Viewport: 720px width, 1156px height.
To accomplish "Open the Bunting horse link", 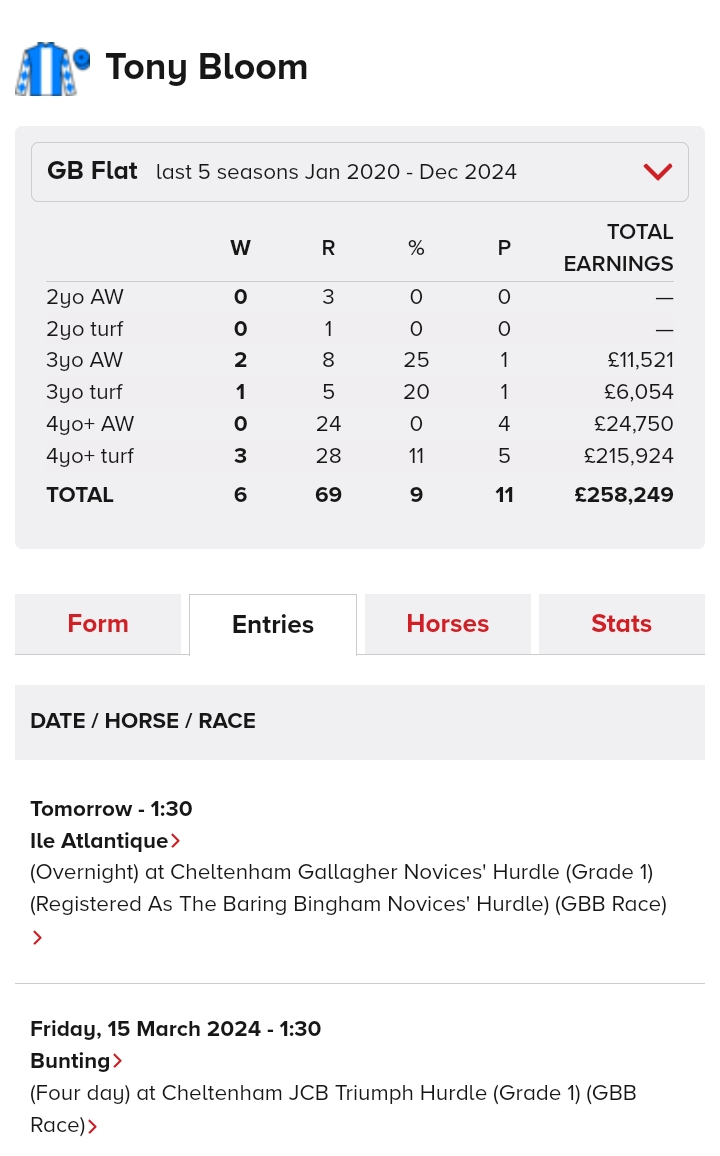I will (x=70, y=1061).
